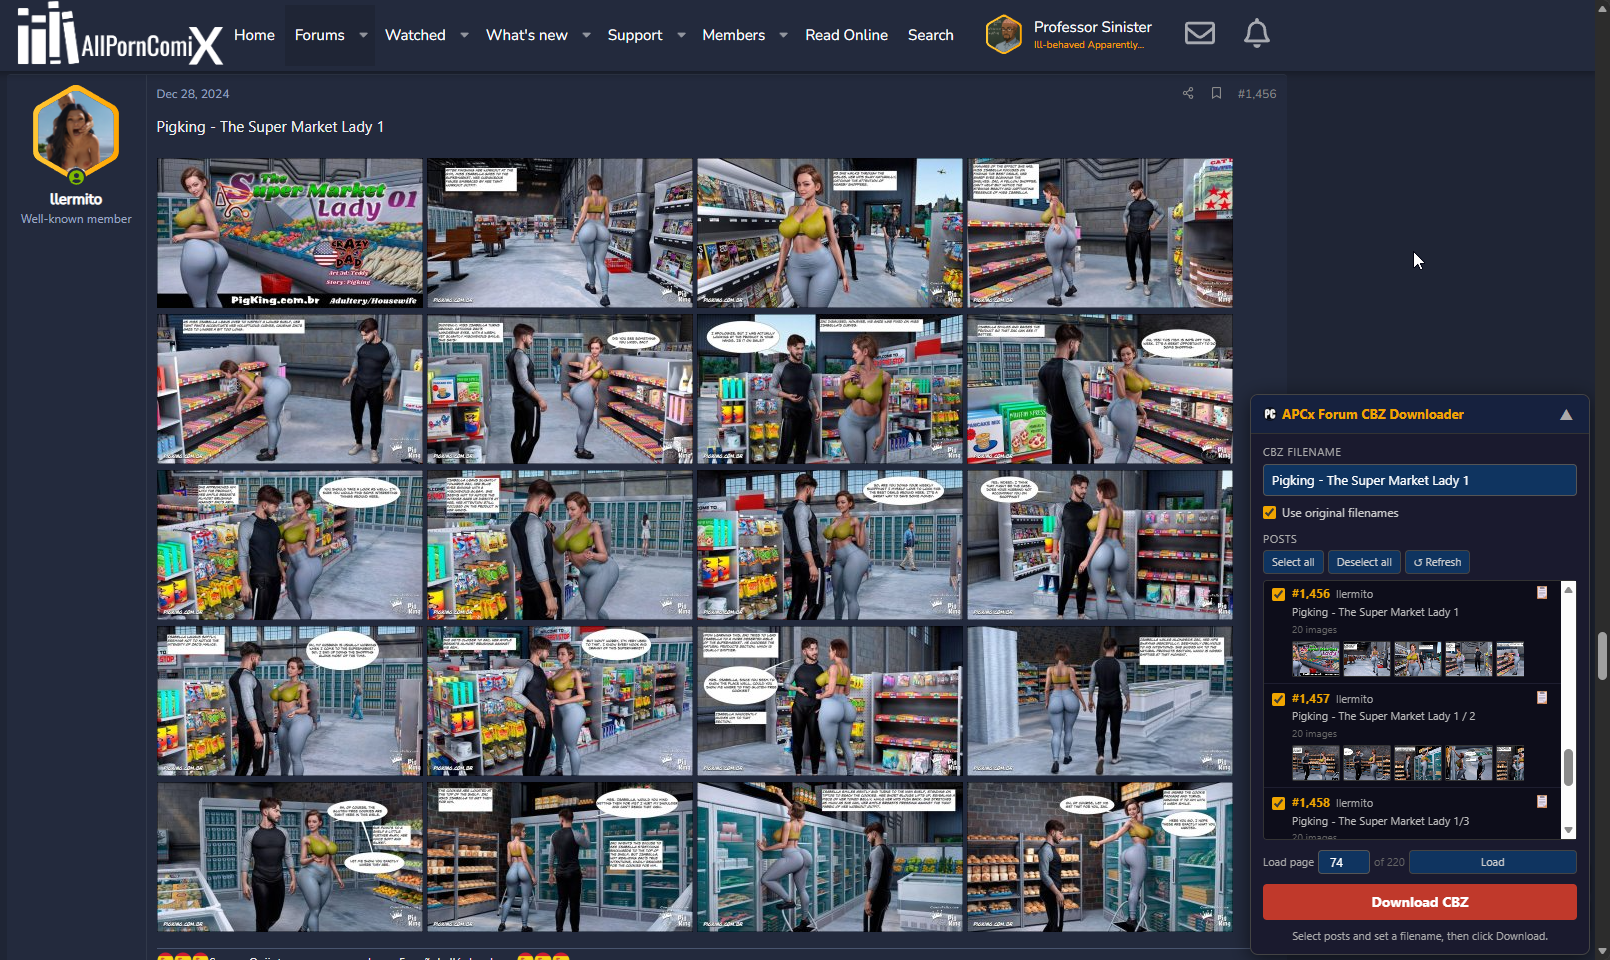This screenshot has width=1610, height=960.
Task: Click the main page scrollbar thumb
Action: point(1602,656)
